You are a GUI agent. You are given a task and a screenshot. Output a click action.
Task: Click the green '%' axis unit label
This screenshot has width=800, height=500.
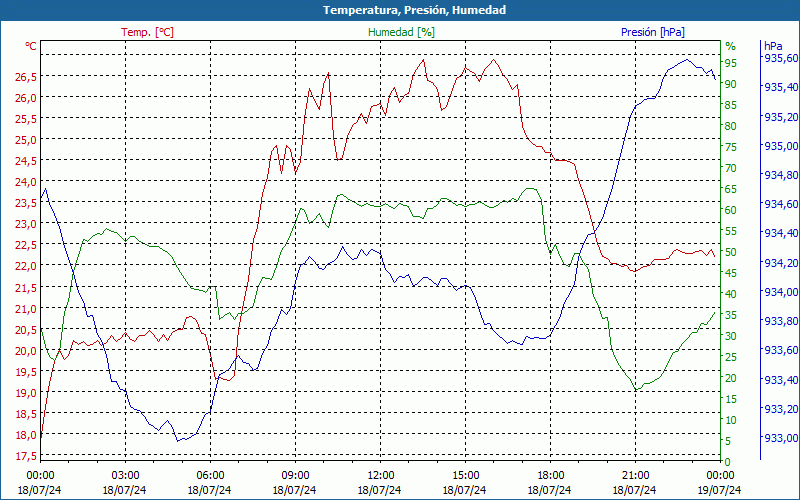(731, 46)
